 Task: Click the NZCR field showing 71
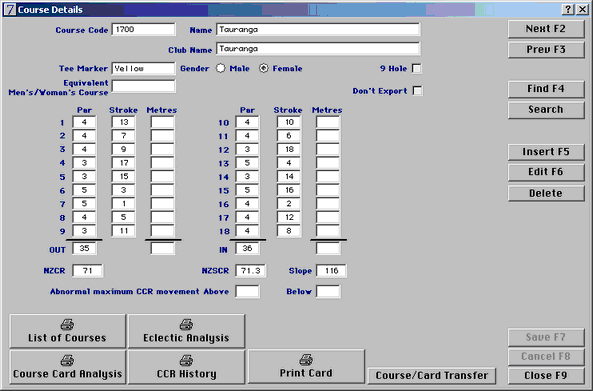pos(87,271)
